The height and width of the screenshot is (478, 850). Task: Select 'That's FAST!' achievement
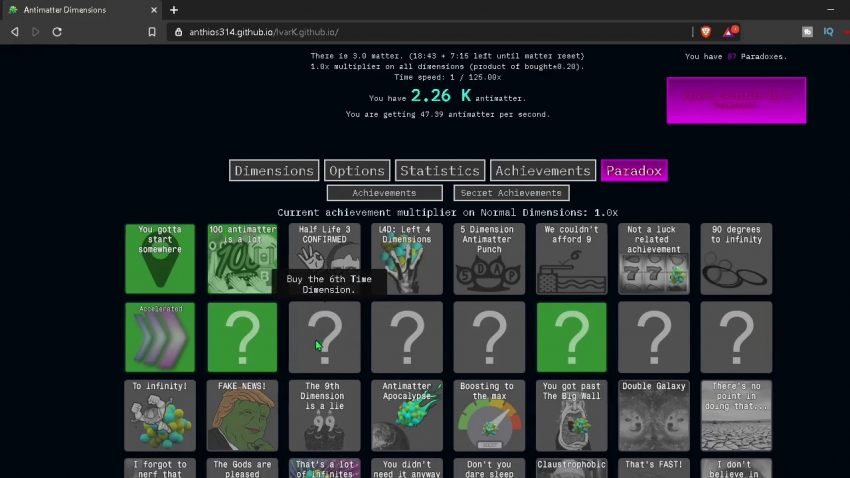coord(654,468)
